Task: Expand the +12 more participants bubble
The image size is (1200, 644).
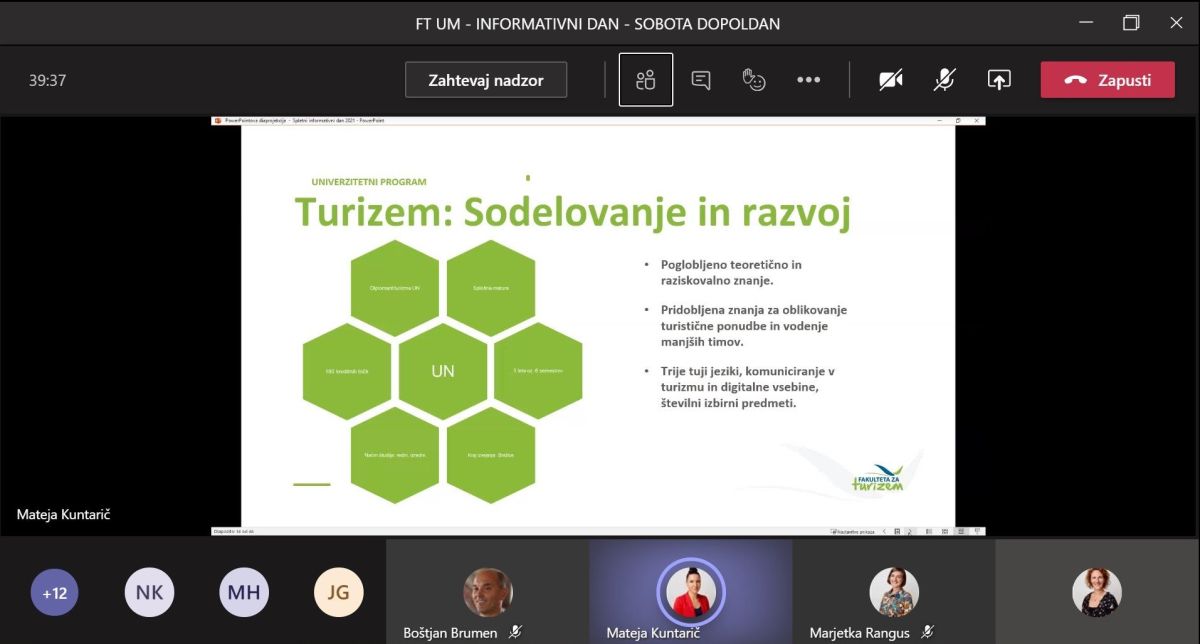Action: [54, 593]
